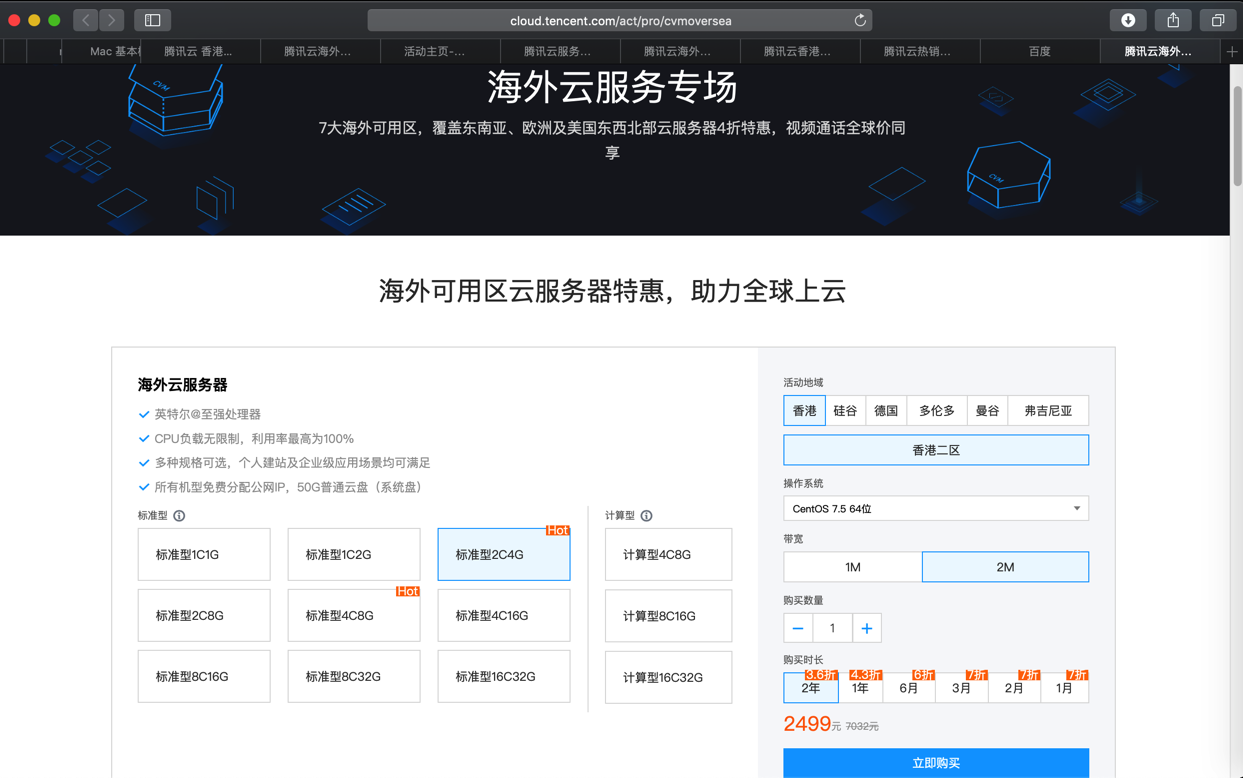This screenshot has width=1243, height=778.
Task: Show all tabs overview icon
Action: pos(1218,20)
